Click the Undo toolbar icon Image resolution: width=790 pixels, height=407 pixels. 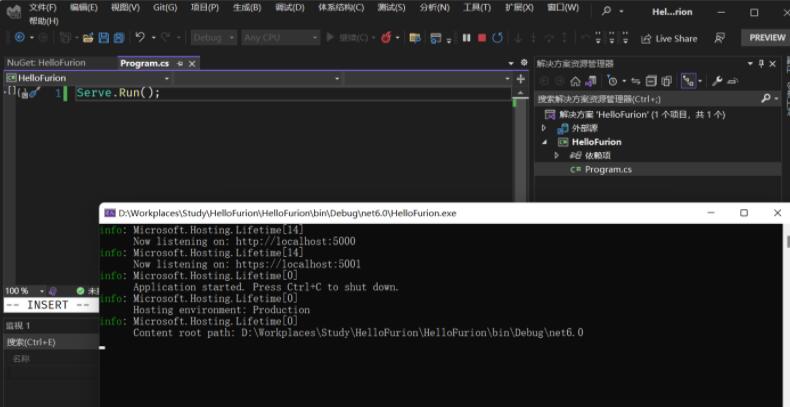139,38
